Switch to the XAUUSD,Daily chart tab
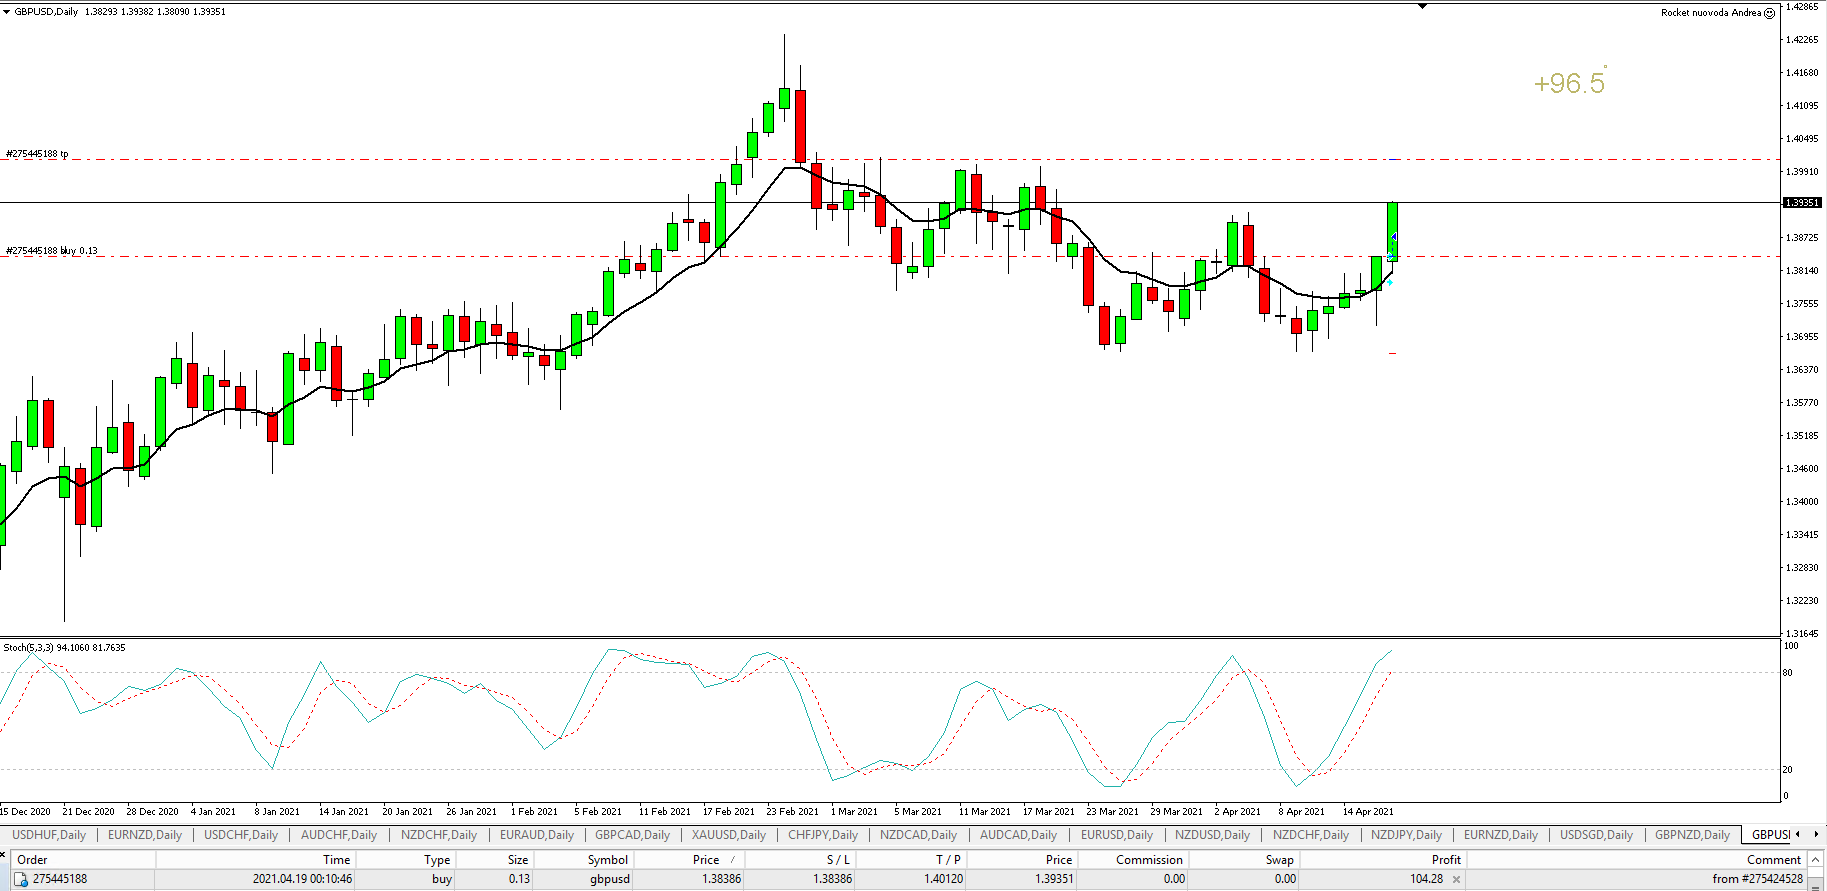The width and height of the screenshot is (1827, 891). [x=728, y=835]
